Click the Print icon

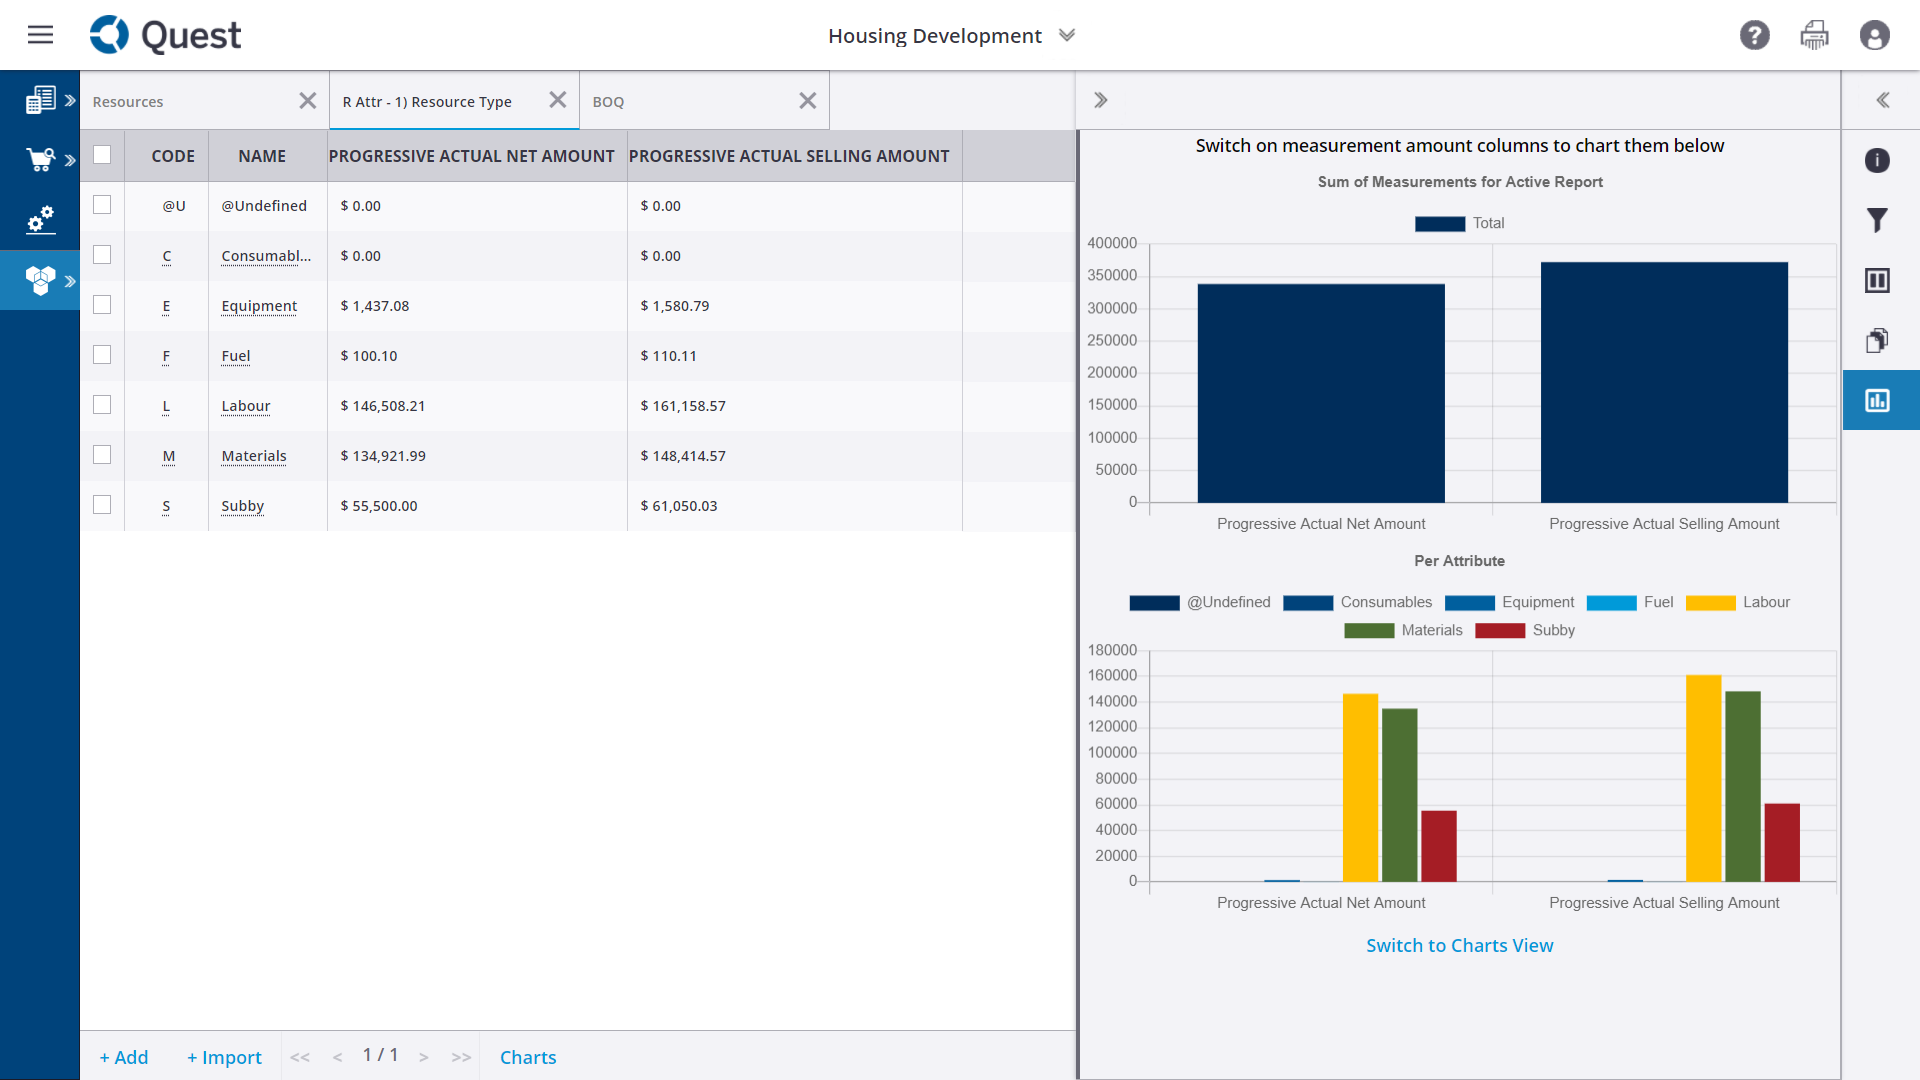[x=1815, y=35]
